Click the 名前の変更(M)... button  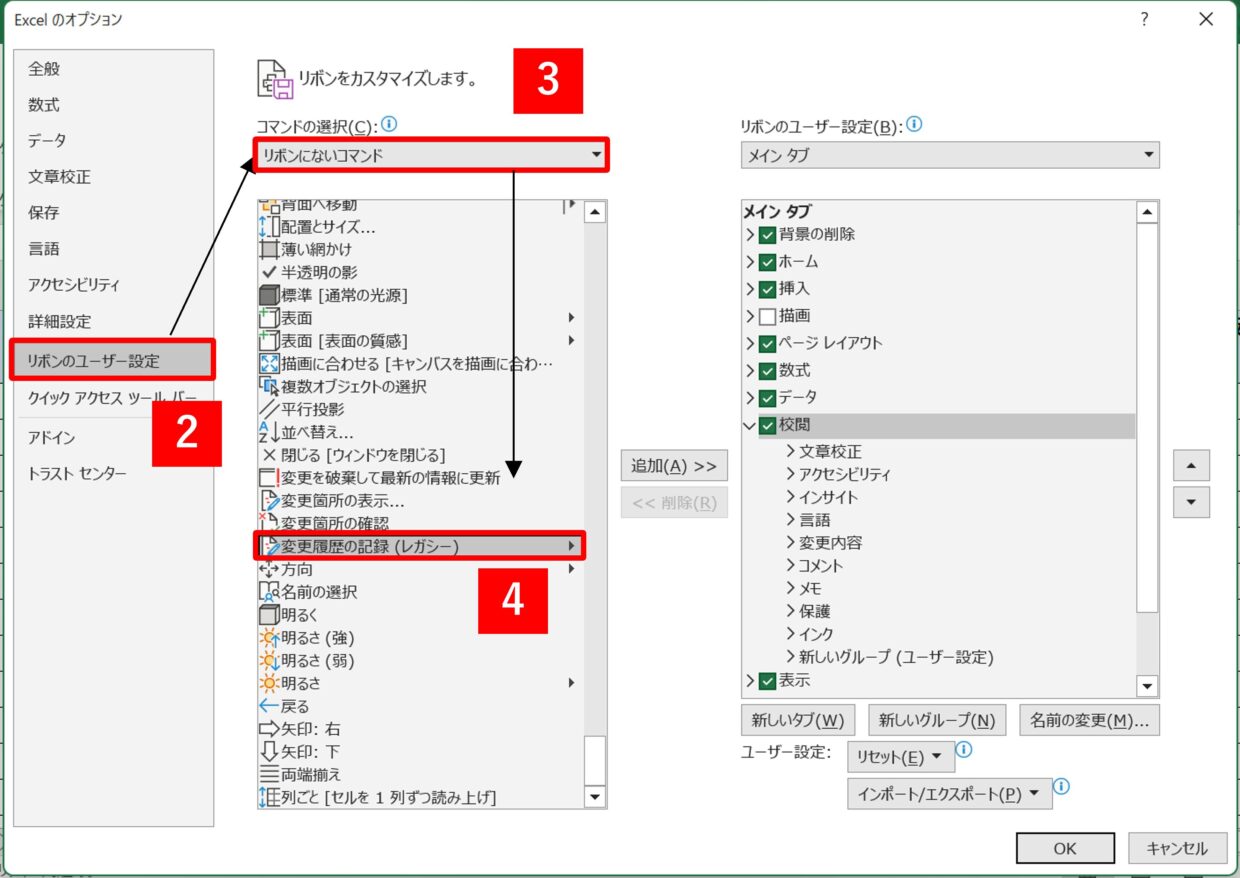click(x=1089, y=720)
